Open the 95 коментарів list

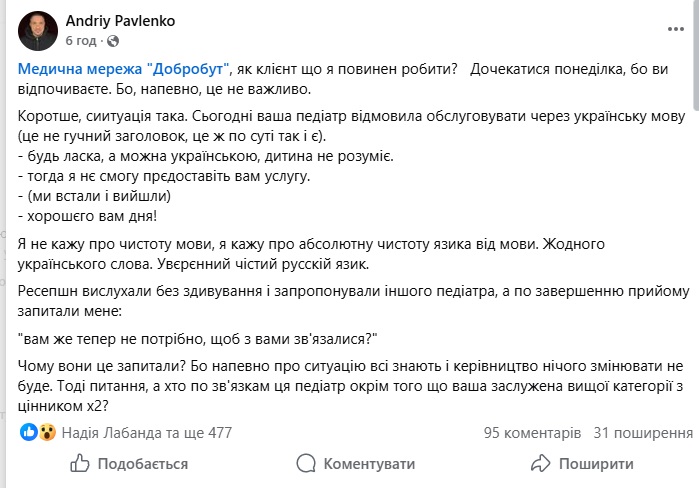point(531,433)
